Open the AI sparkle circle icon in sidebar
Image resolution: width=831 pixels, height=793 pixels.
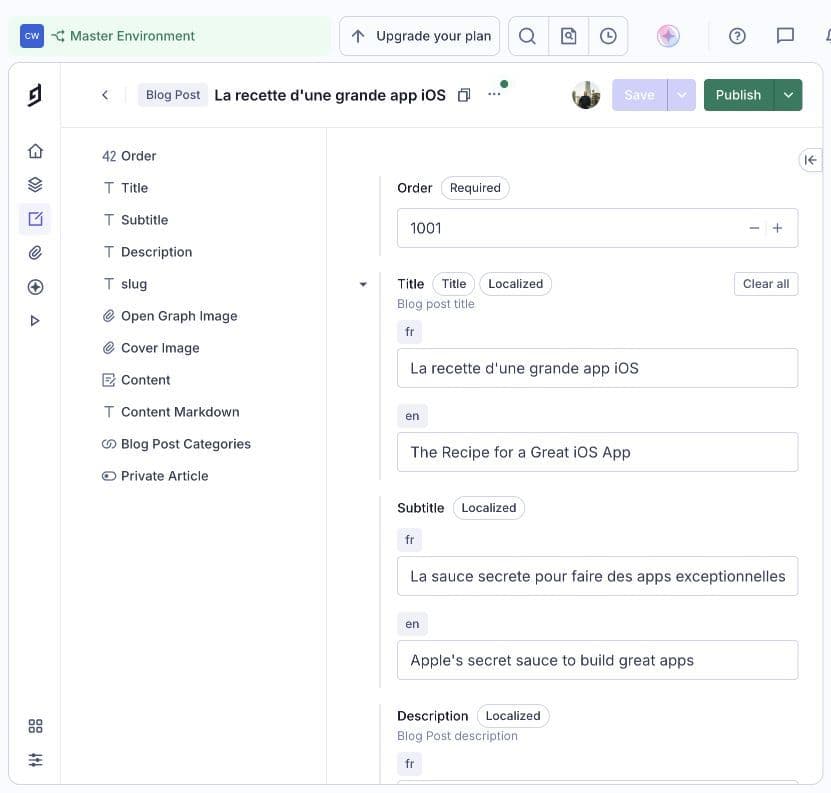(35, 287)
